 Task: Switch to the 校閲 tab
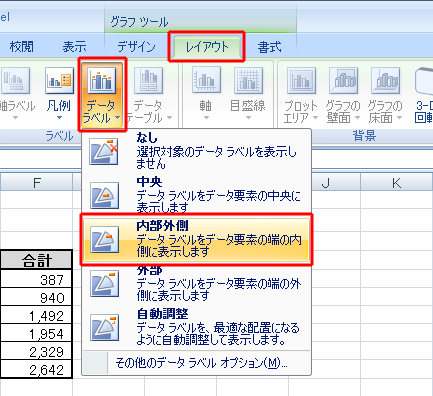click(22, 47)
